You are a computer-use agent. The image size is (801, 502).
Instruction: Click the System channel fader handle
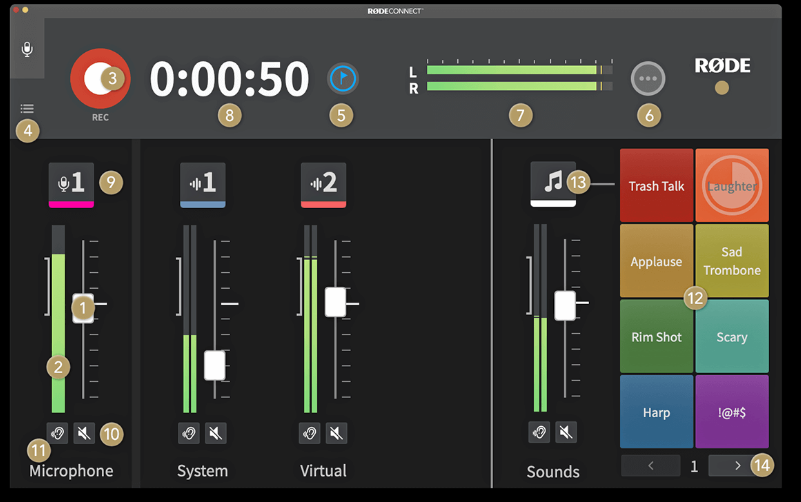(215, 365)
